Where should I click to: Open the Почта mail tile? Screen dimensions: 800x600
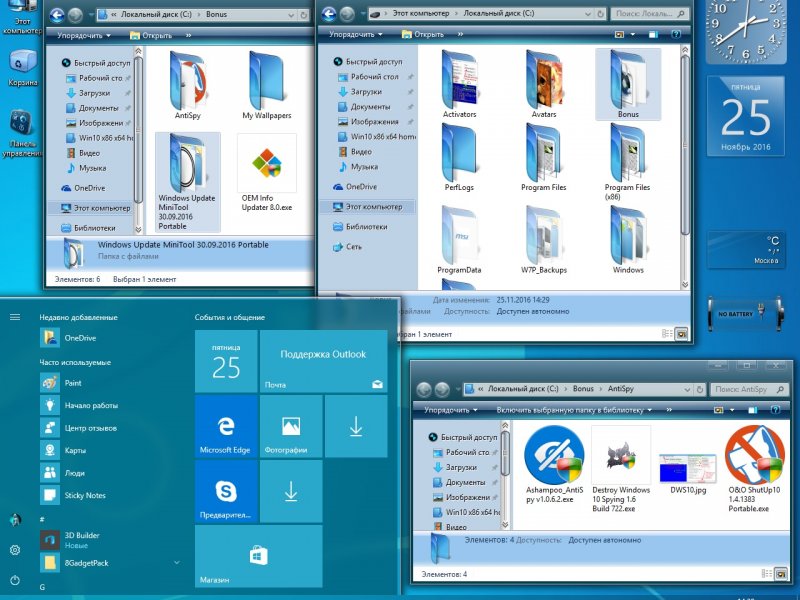323,361
